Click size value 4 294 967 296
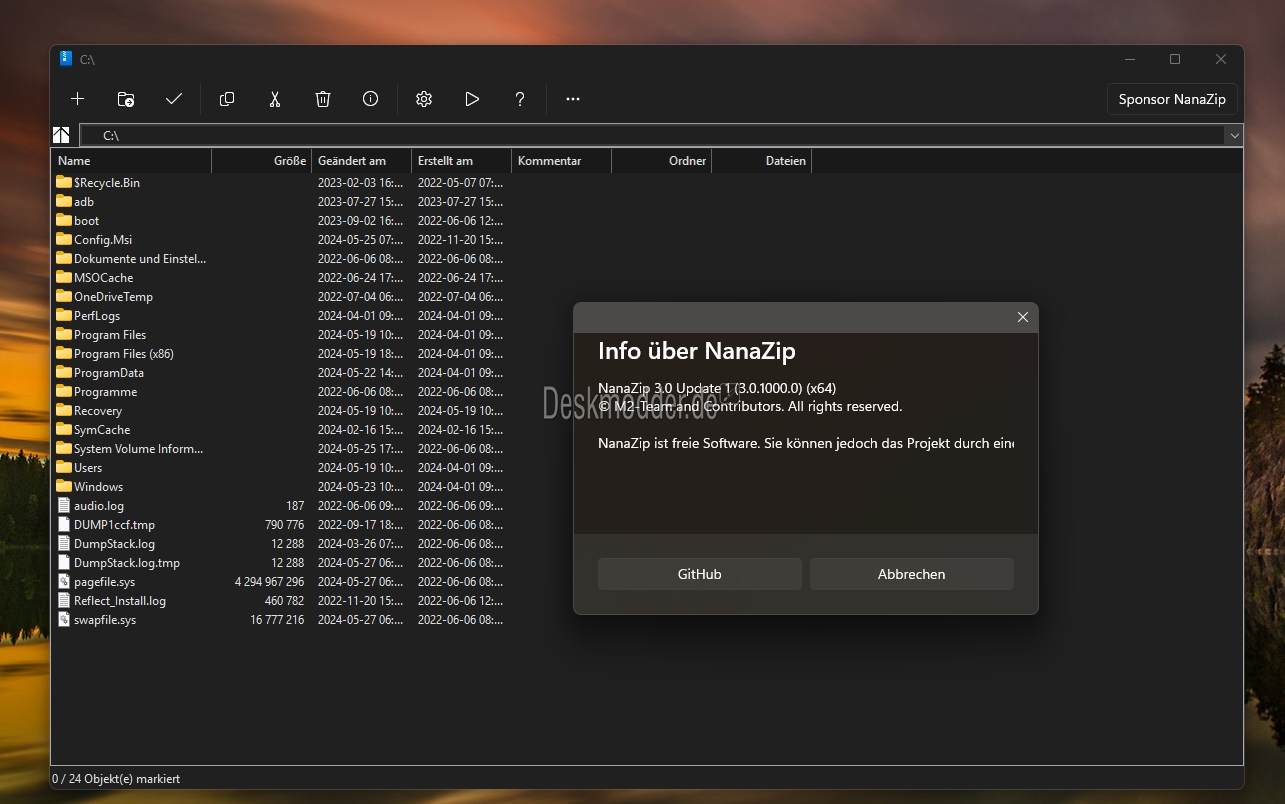The height and width of the screenshot is (804, 1285). coord(270,581)
